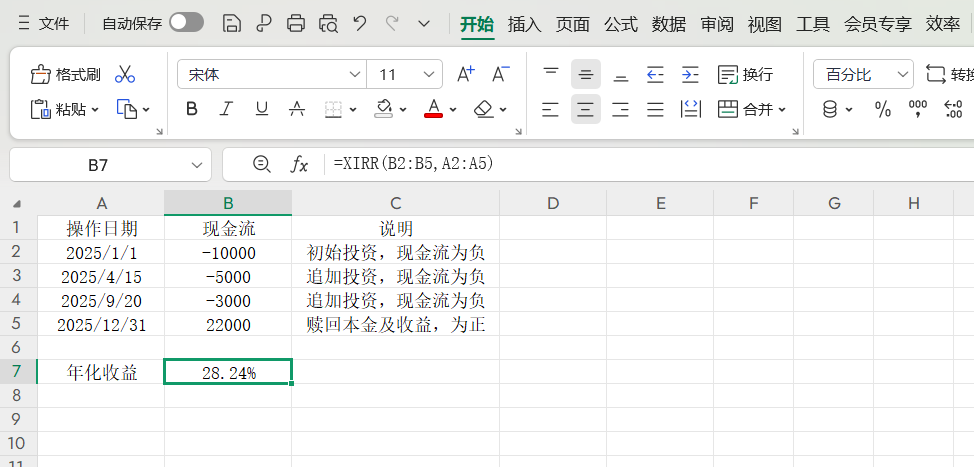Click the save icon

pos(231,23)
